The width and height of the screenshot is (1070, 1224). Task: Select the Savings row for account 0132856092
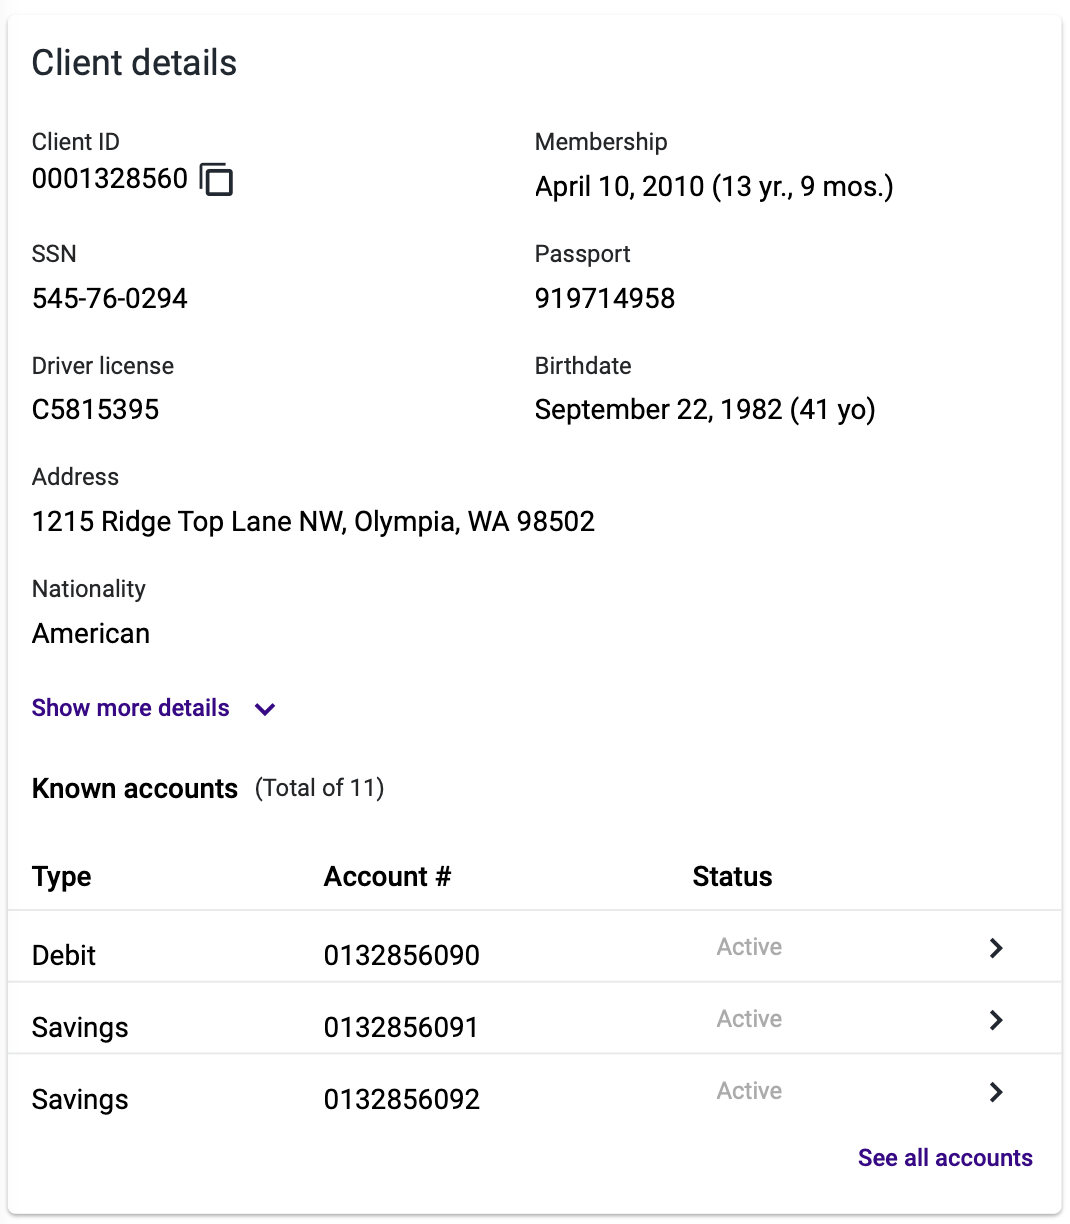tap(400, 1099)
